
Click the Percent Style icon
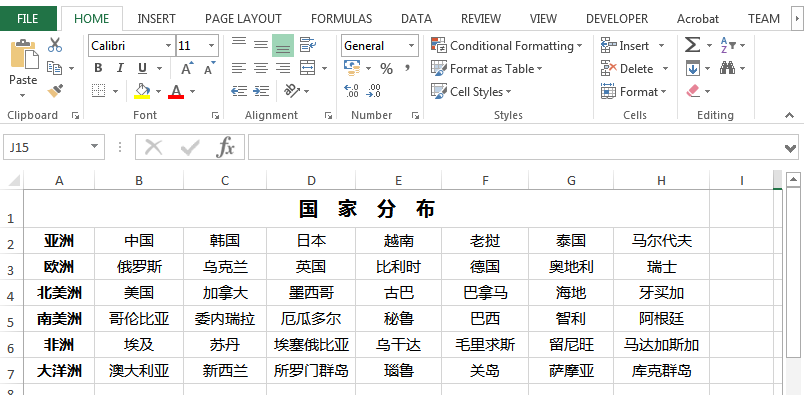386,68
